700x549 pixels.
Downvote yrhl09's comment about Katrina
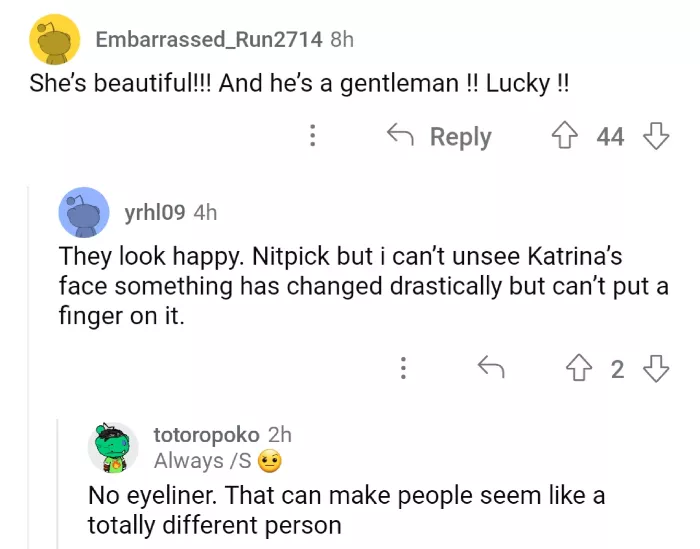(656, 369)
